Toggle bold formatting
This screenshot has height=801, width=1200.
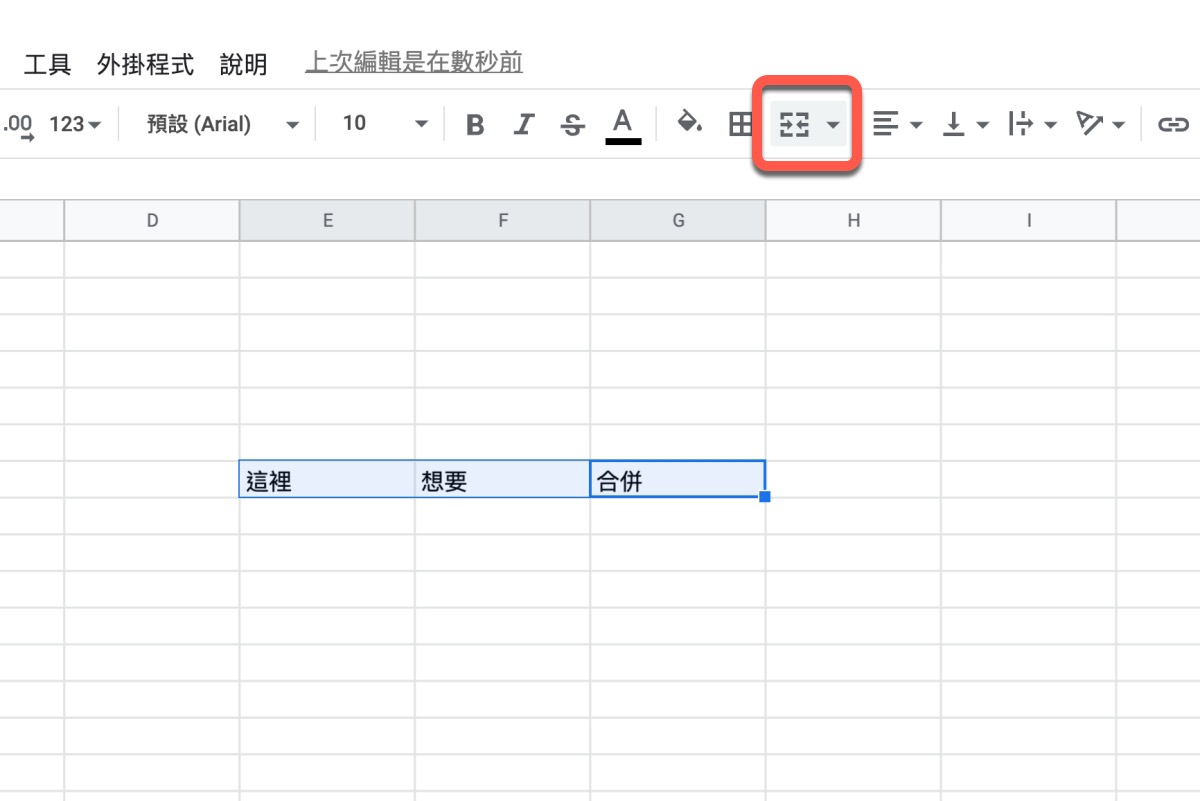[x=475, y=125]
